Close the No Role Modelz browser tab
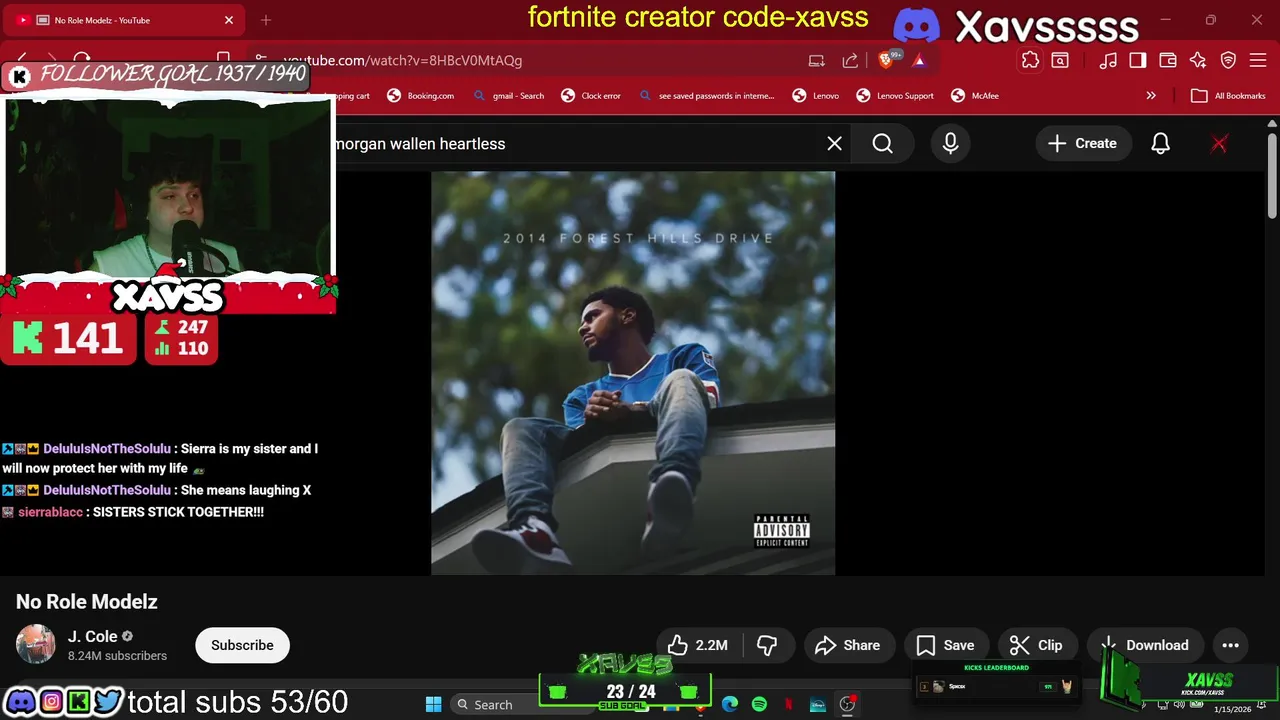This screenshot has height=720, width=1280. [229, 20]
